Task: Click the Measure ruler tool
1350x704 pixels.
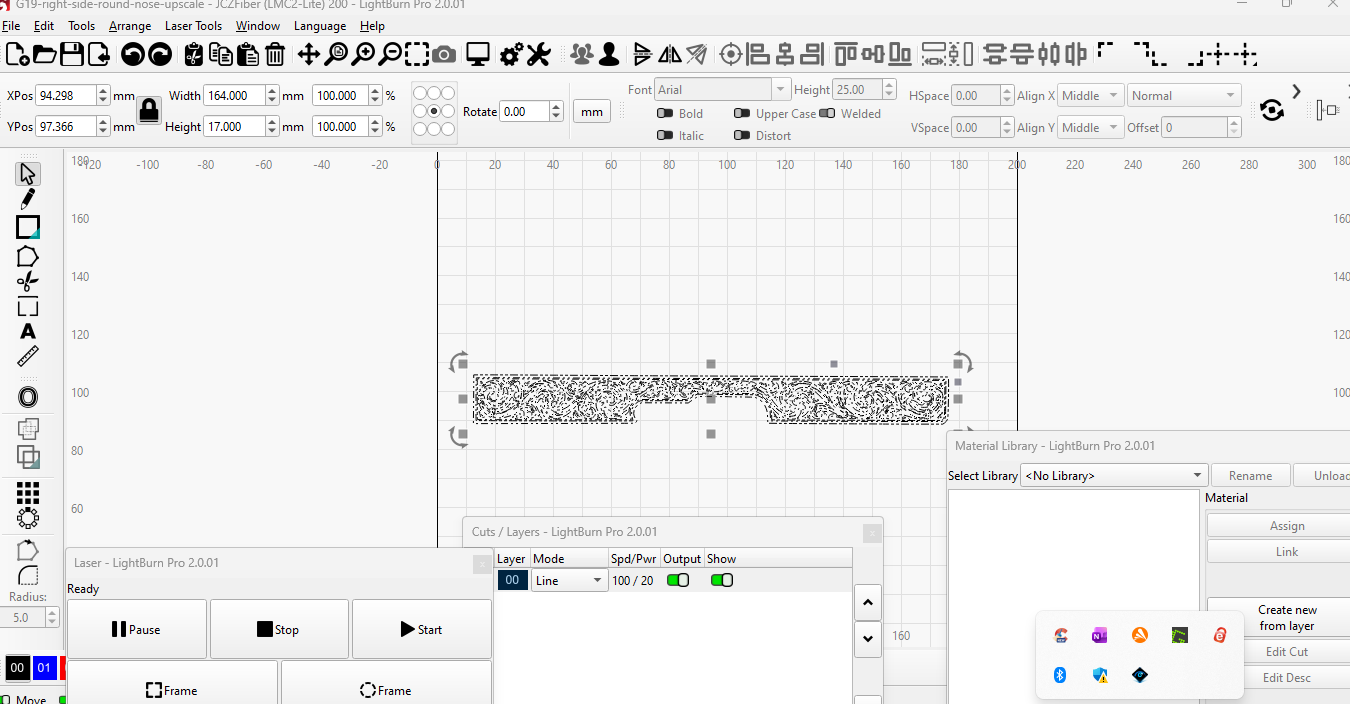Action: coord(28,357)
